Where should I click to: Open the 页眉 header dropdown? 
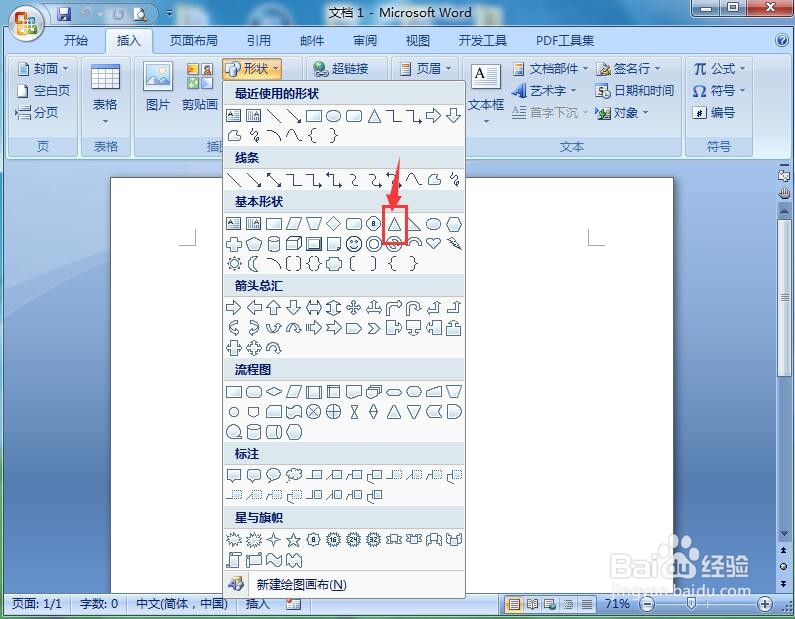click(425, 68)
